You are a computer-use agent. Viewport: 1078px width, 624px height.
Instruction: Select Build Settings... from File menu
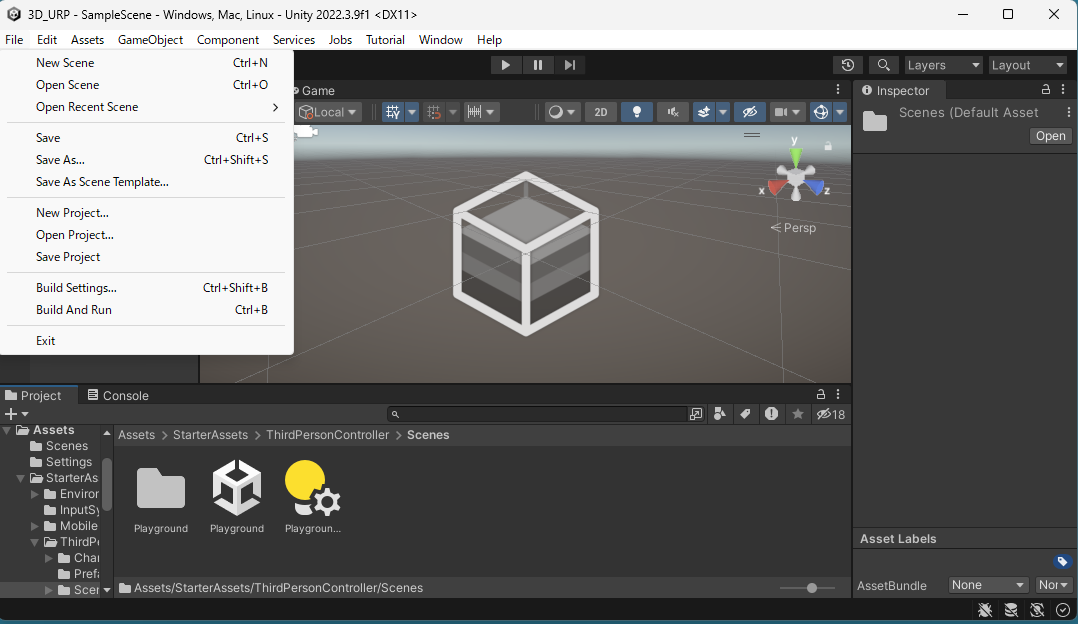76,288
